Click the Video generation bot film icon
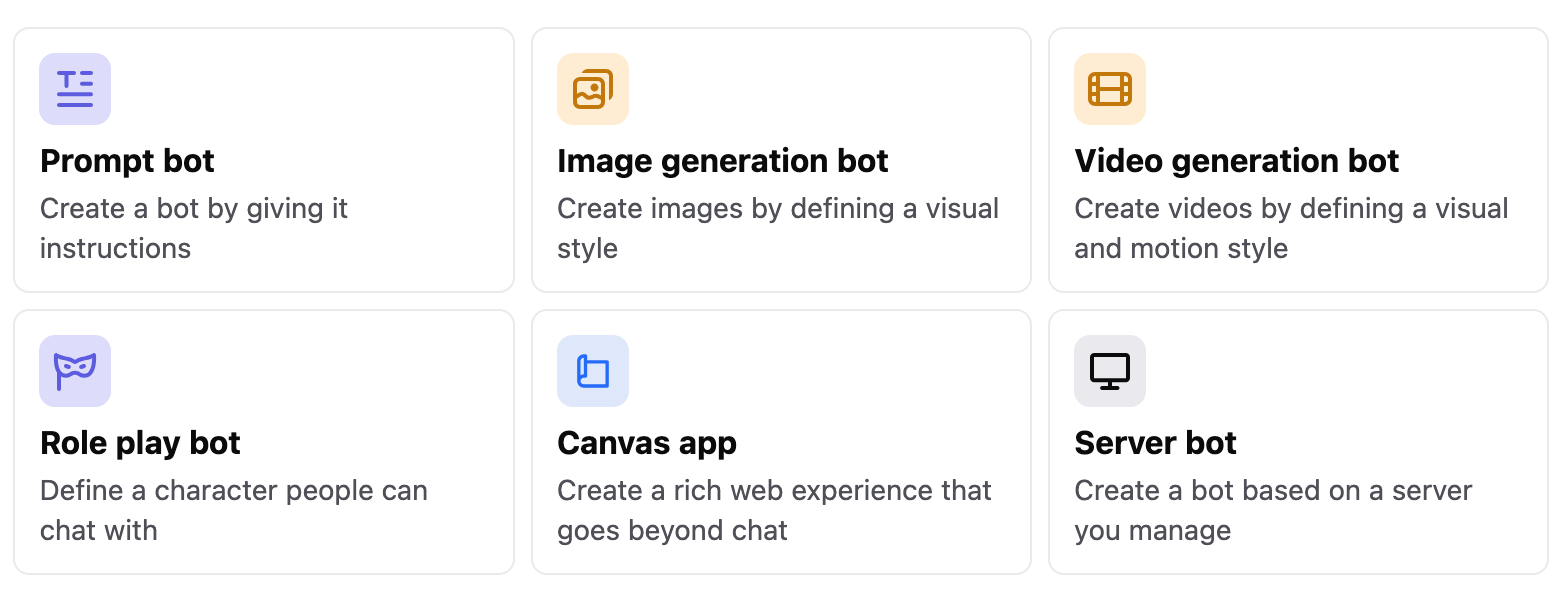1568x590 pixels. 1109,89
